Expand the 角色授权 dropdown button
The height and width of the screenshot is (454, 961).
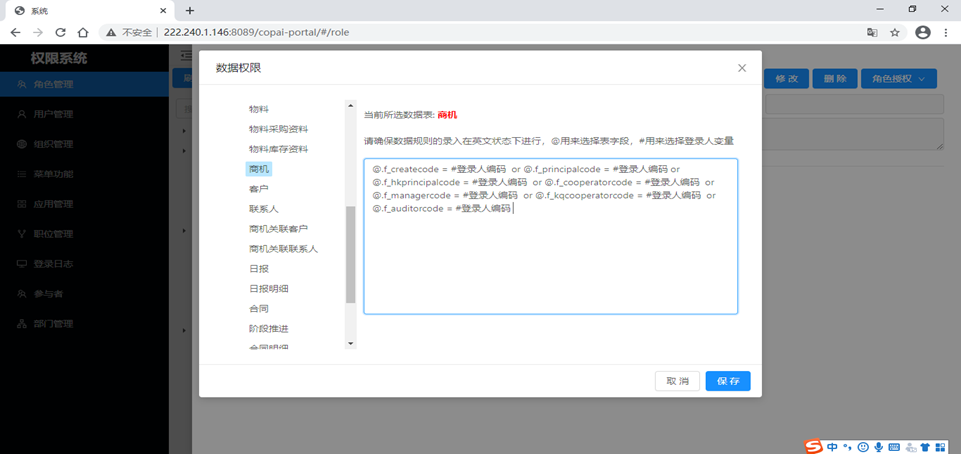(898, 79)
